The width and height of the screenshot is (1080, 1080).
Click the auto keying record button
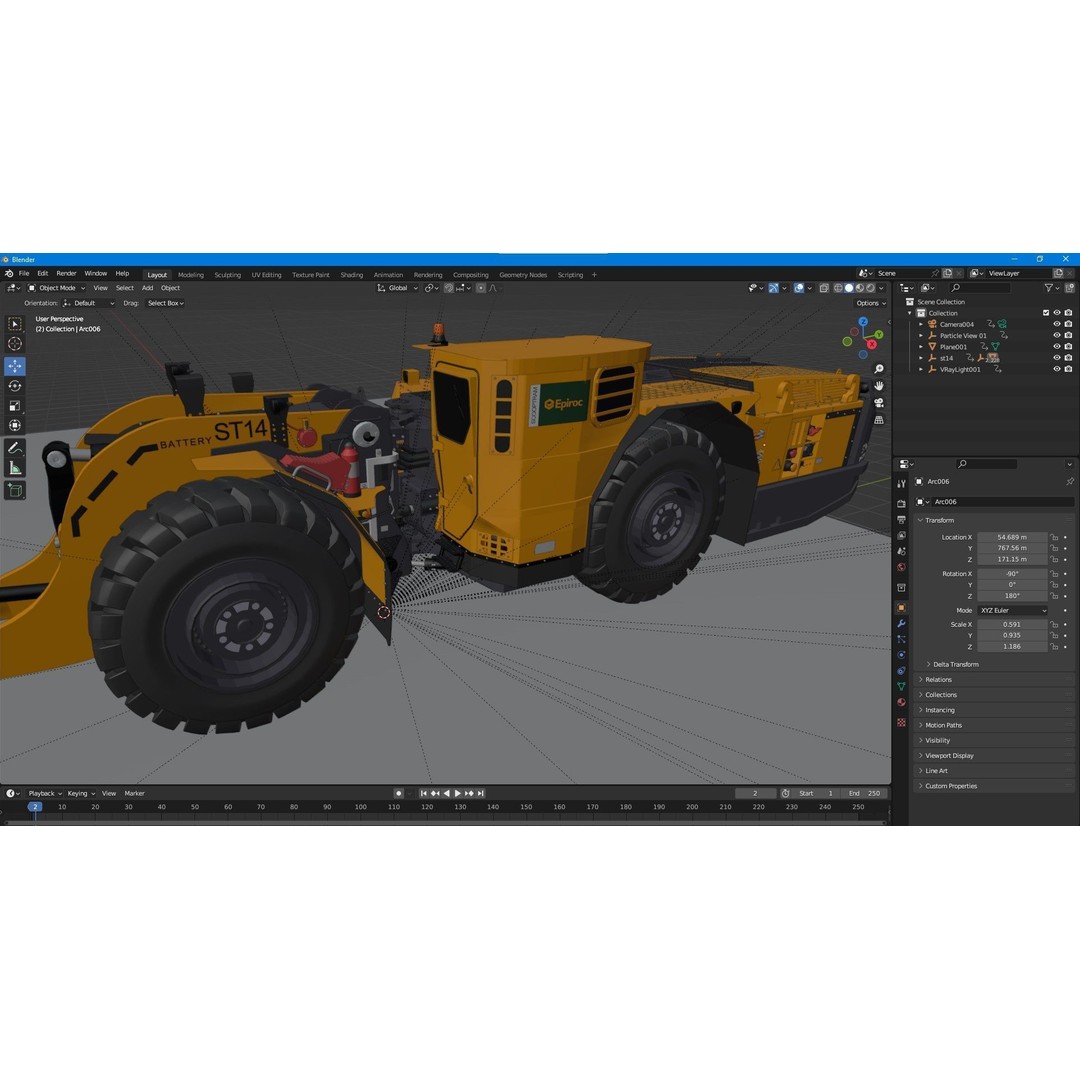(398, 793)
